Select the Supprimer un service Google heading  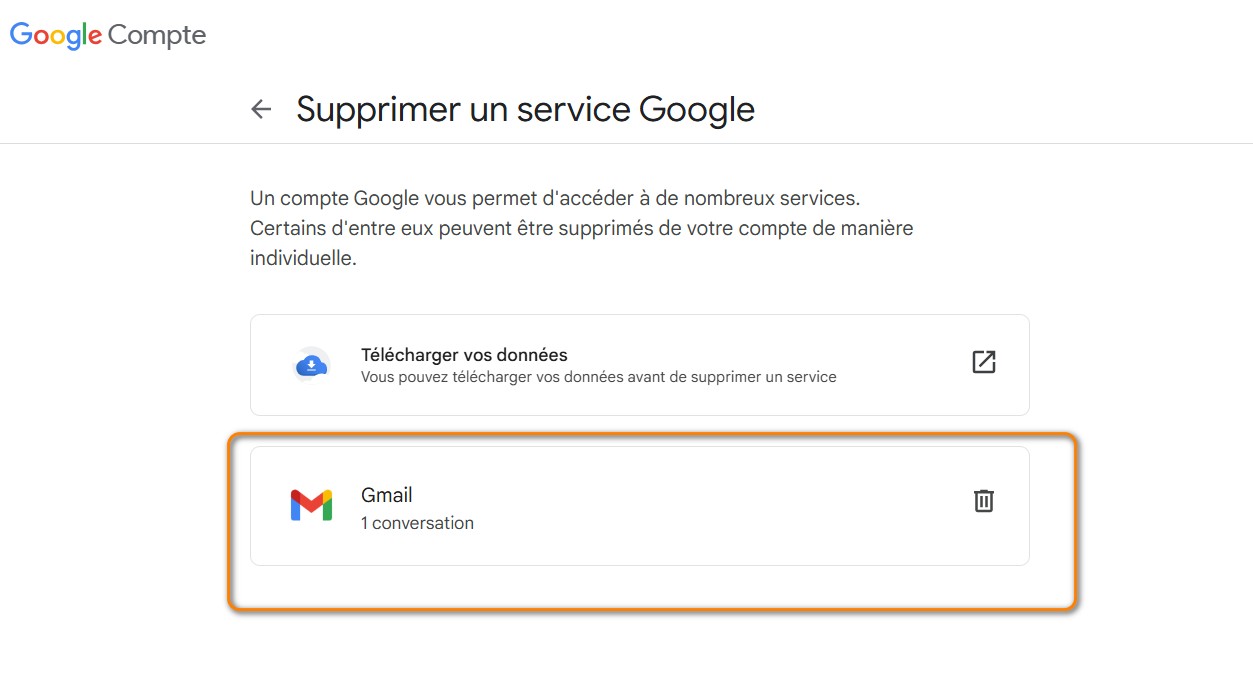coord(524,108)
